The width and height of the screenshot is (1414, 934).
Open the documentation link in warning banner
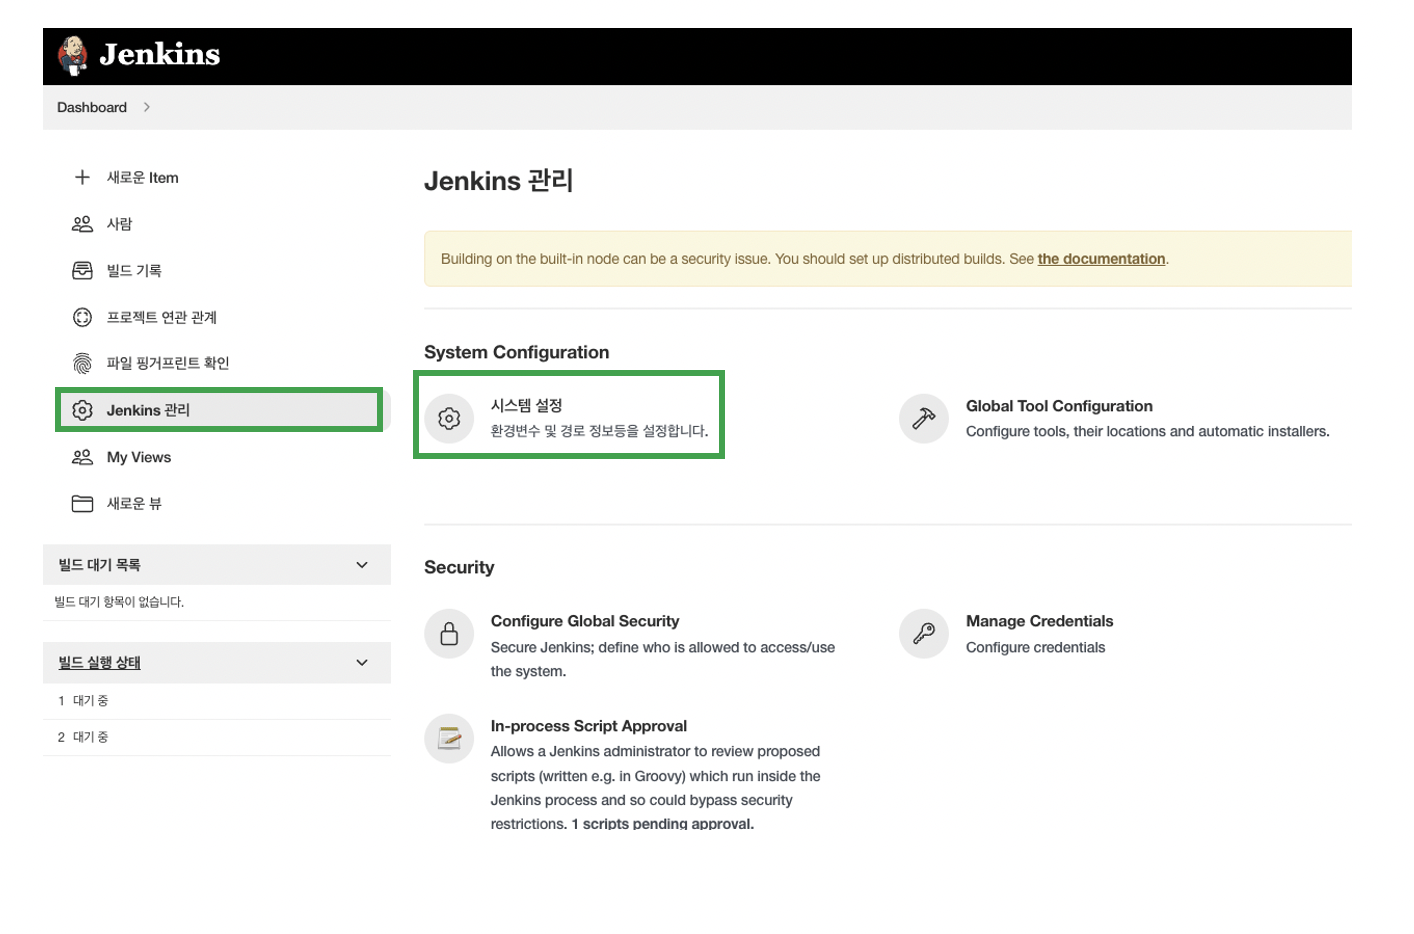tap(1101, 259)
